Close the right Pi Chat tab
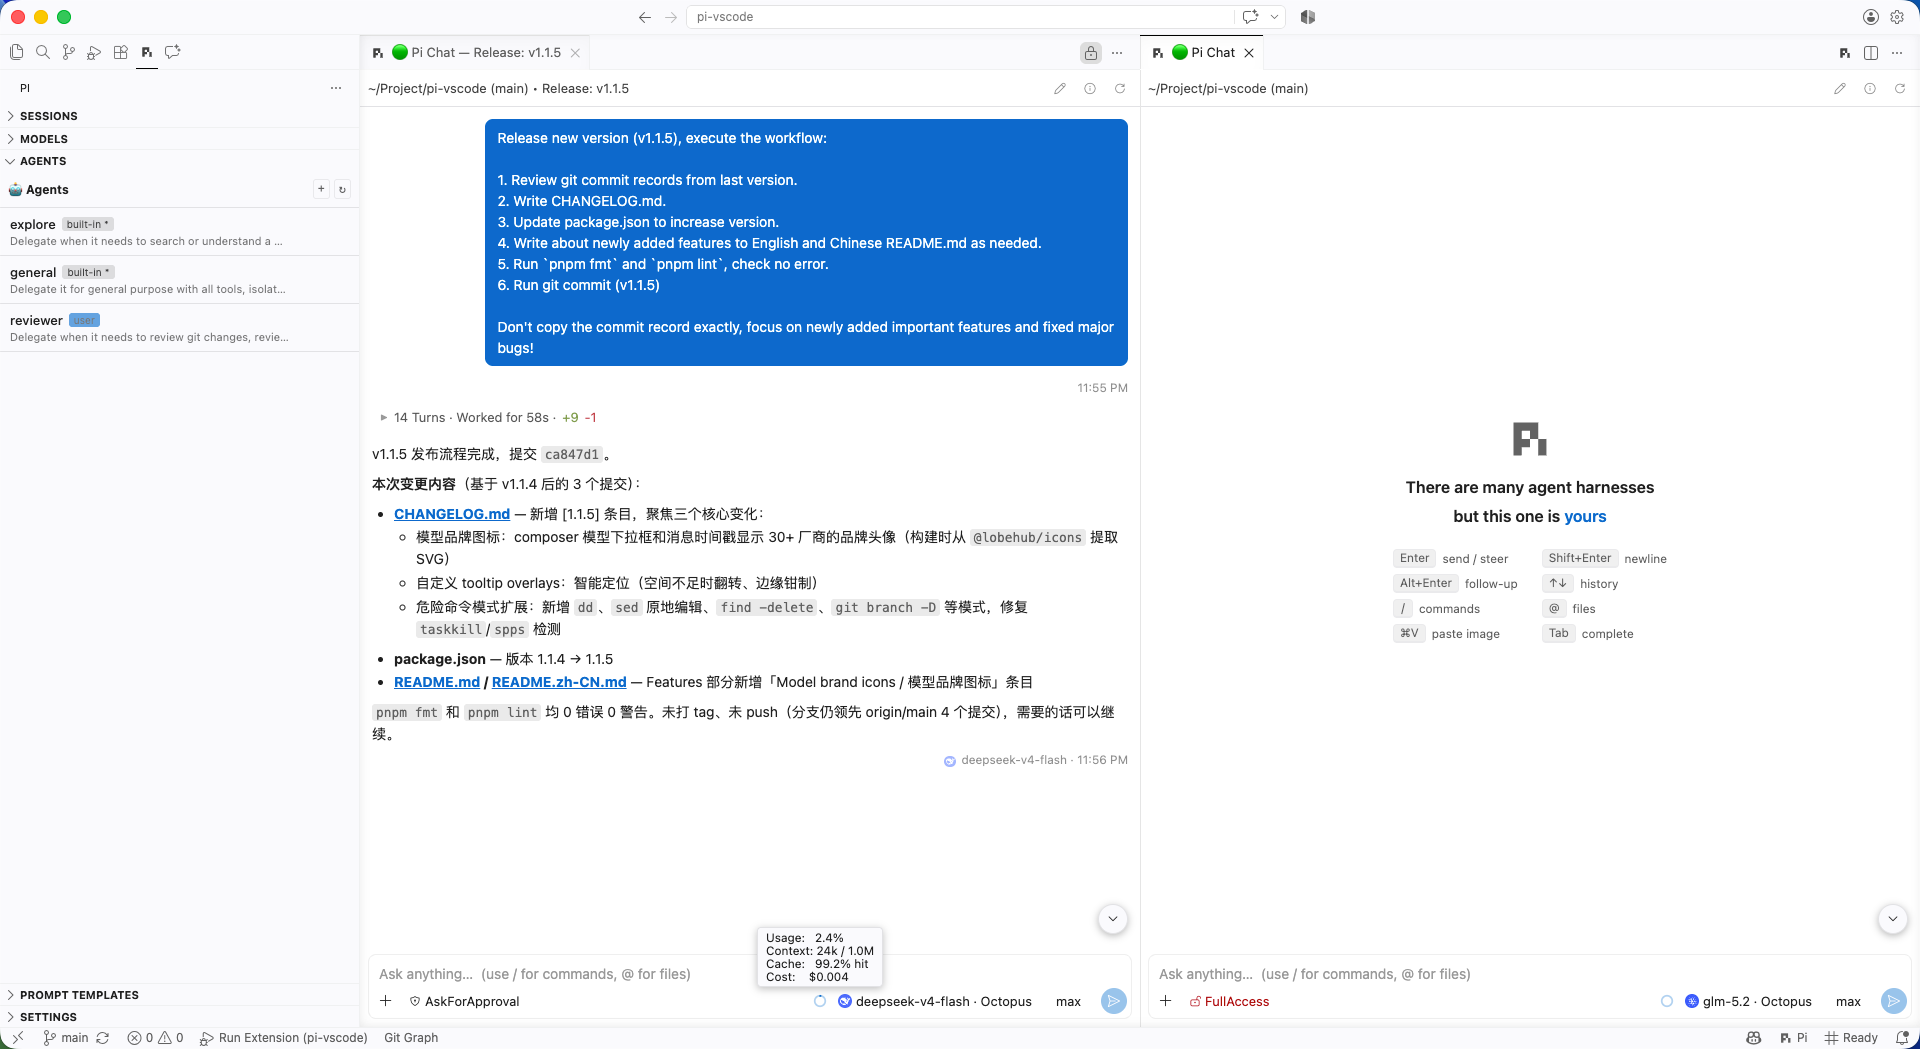The width and height of the screenshot is (1920, 1049). pos(1249,53)
